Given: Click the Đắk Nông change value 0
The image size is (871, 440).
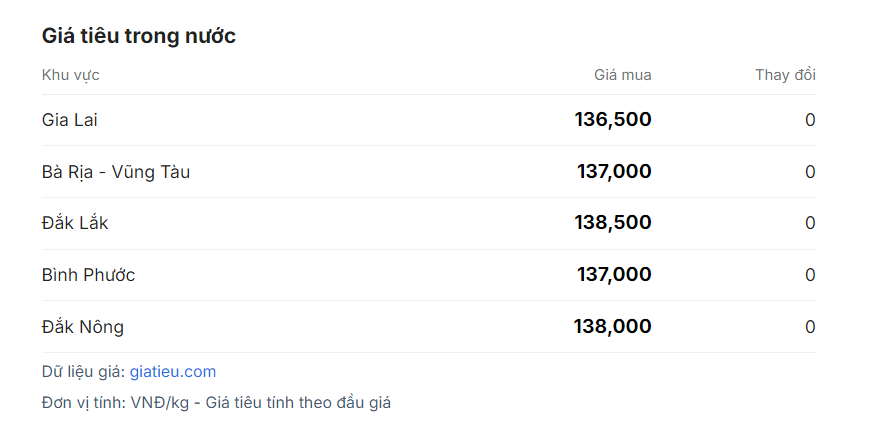Looking at the screenshot, I should pyautogui.click(x=810, y=327).
